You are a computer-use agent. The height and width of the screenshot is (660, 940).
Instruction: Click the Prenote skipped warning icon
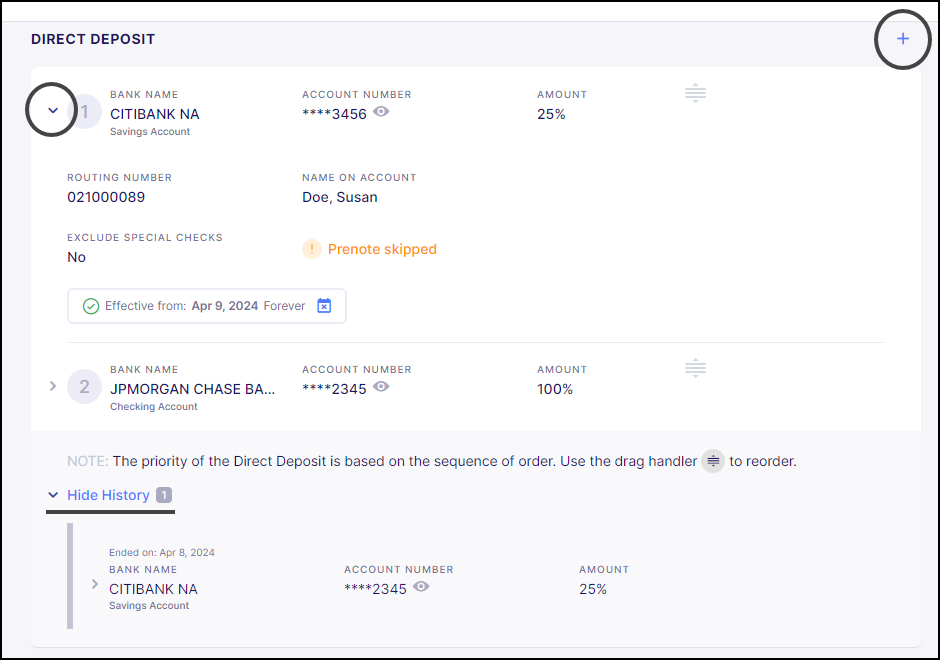312,249
